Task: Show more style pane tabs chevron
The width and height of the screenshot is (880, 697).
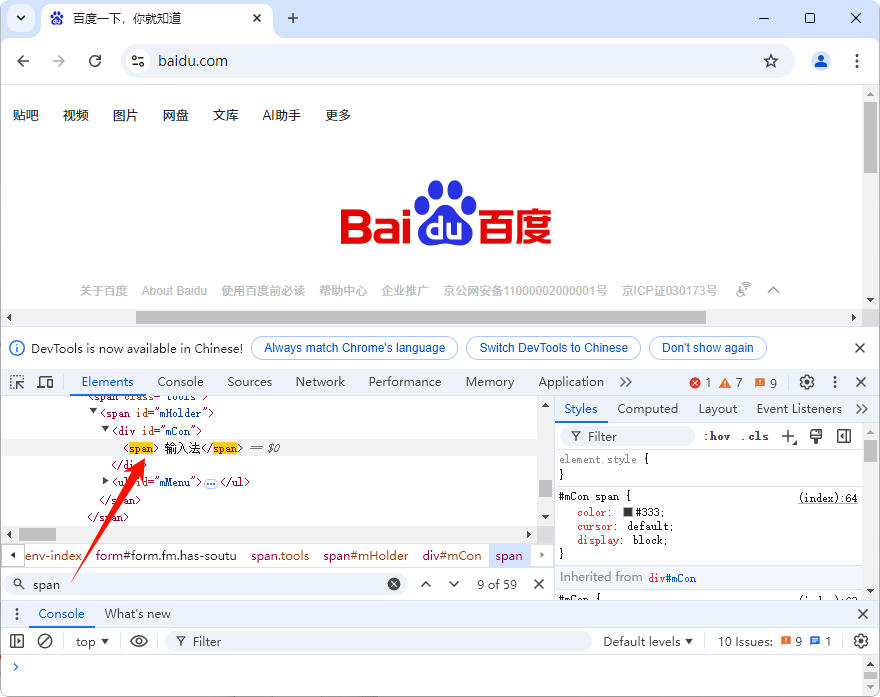Action: pyautogui.click(x=861, y=409)
